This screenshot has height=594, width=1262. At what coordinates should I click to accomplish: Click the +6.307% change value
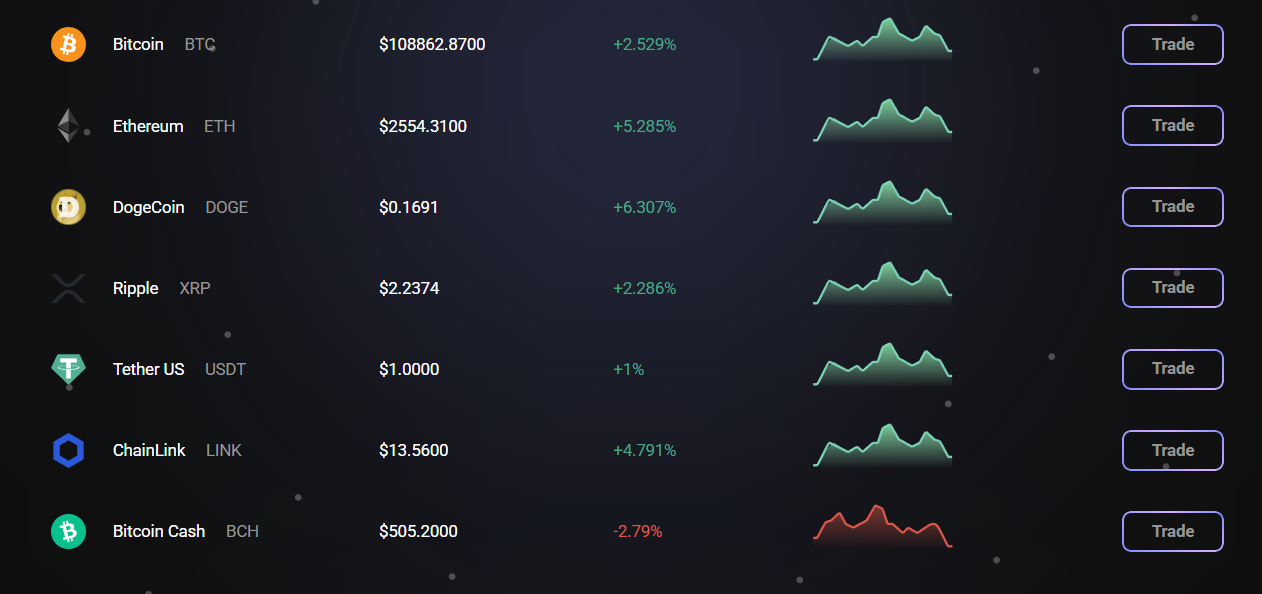pos(645,207)
